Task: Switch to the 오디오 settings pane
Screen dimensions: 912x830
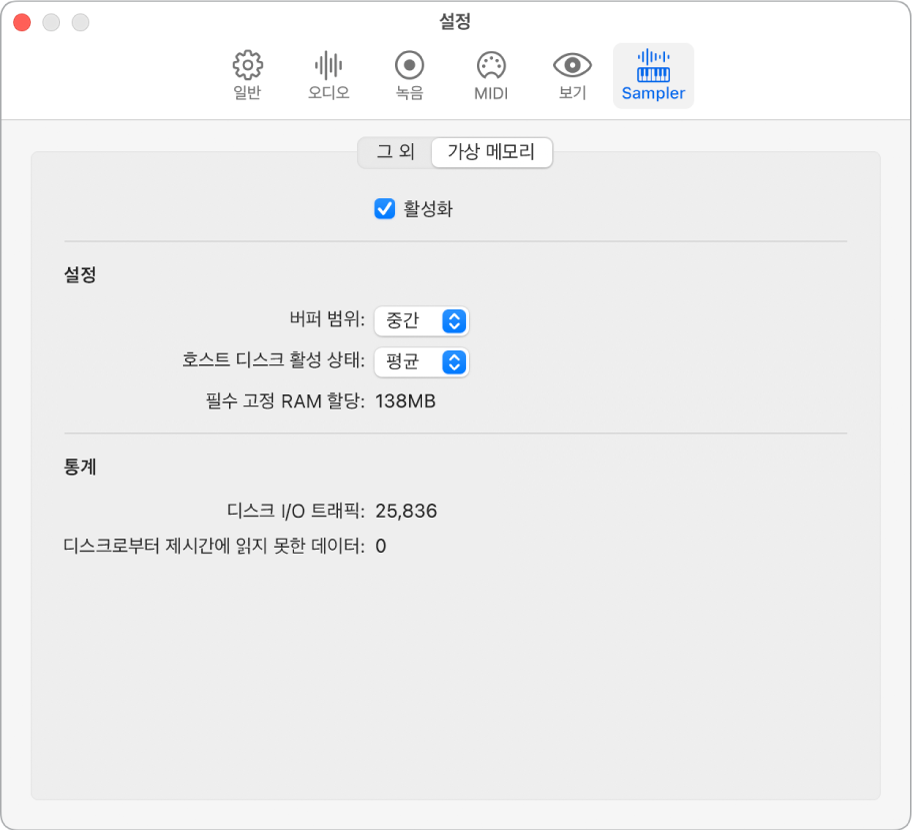Action: click(x=327, y=75)
